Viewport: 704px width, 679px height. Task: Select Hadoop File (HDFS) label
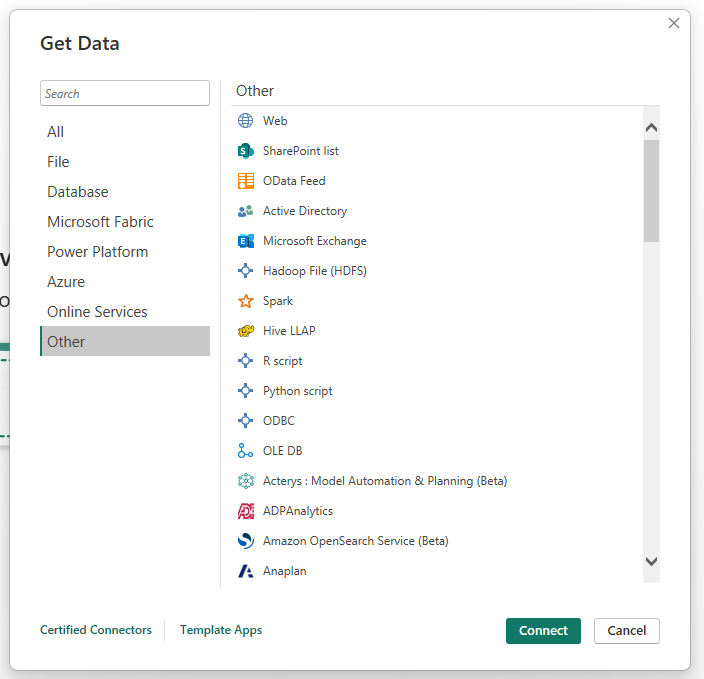pos(315,271)
